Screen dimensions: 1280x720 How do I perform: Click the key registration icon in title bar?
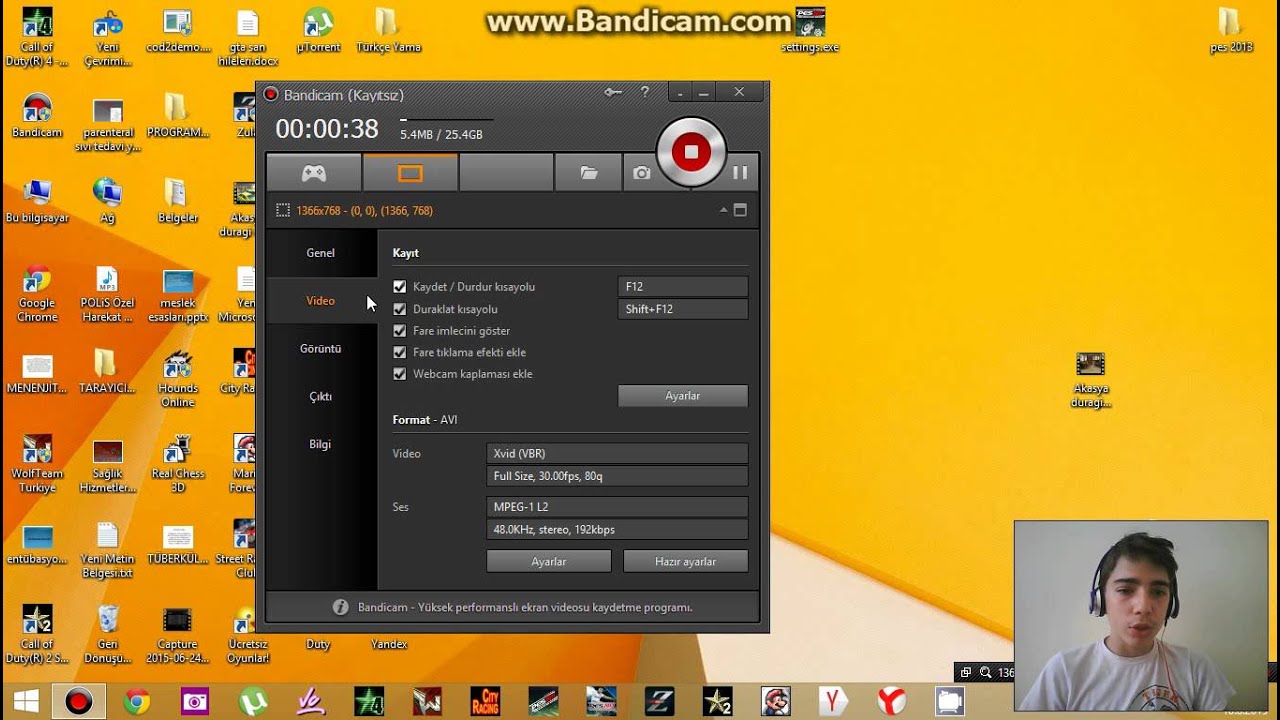tap(613, 92)
